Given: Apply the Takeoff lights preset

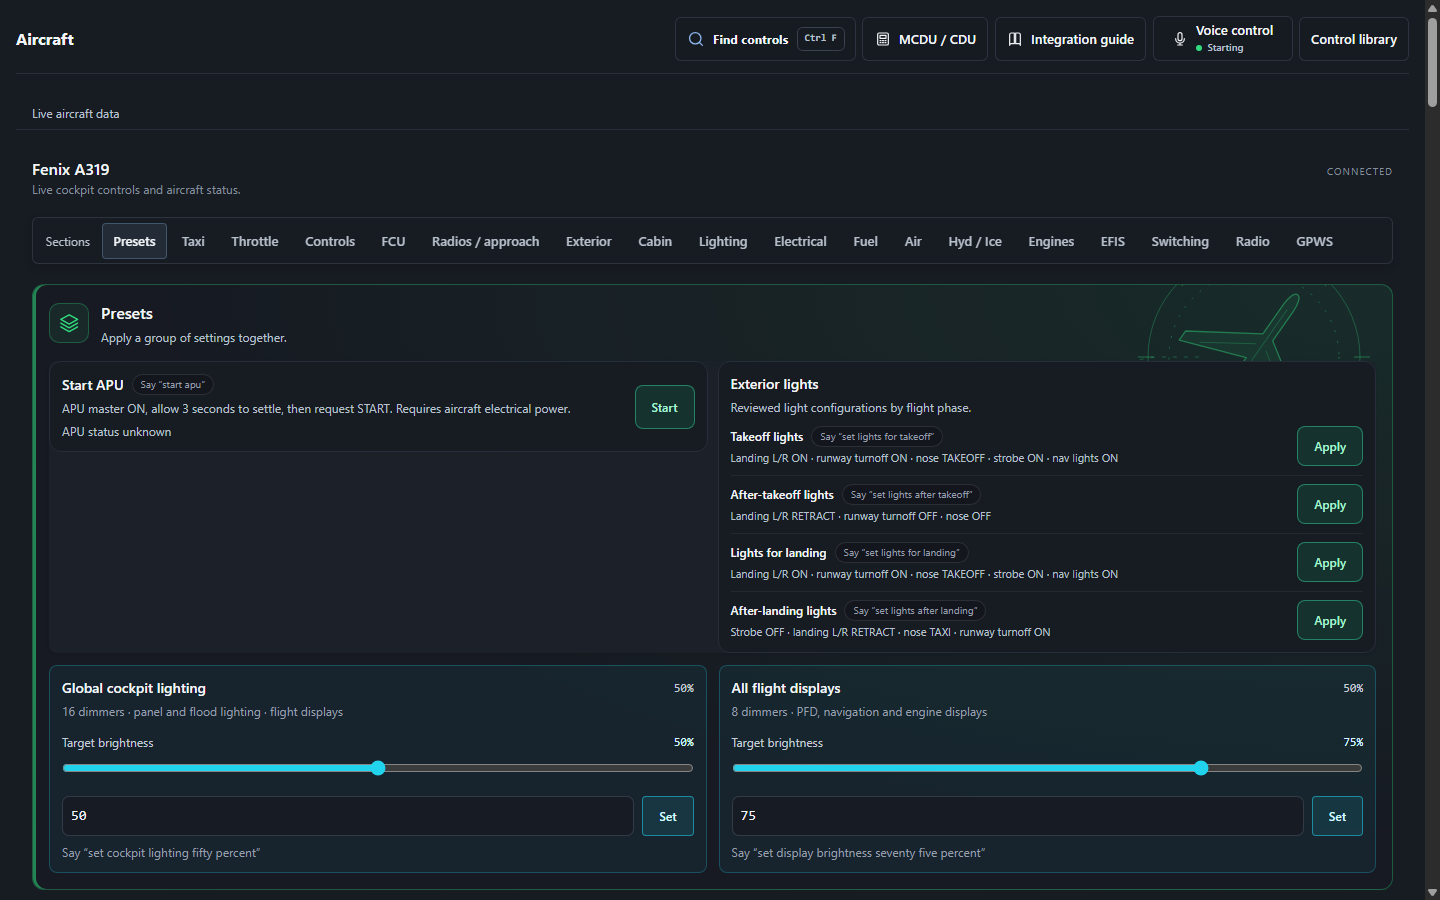Looking at the screenshot, I should tap(1330, 446).
